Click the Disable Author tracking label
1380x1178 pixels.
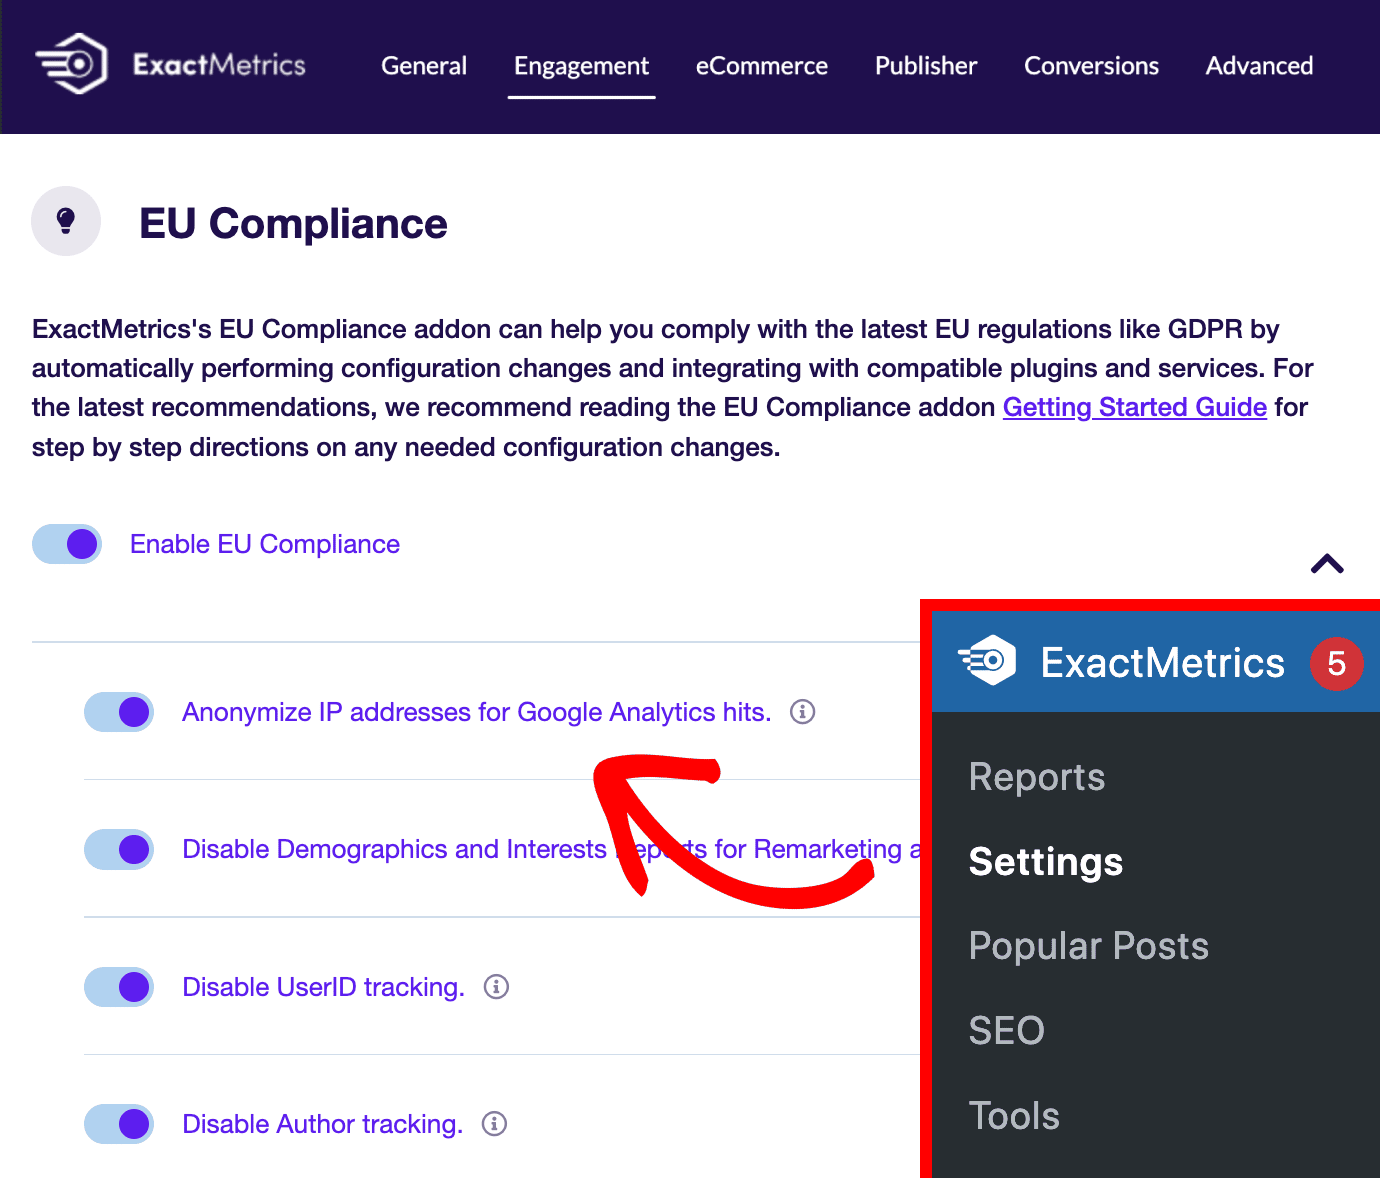pos(323,1124)
